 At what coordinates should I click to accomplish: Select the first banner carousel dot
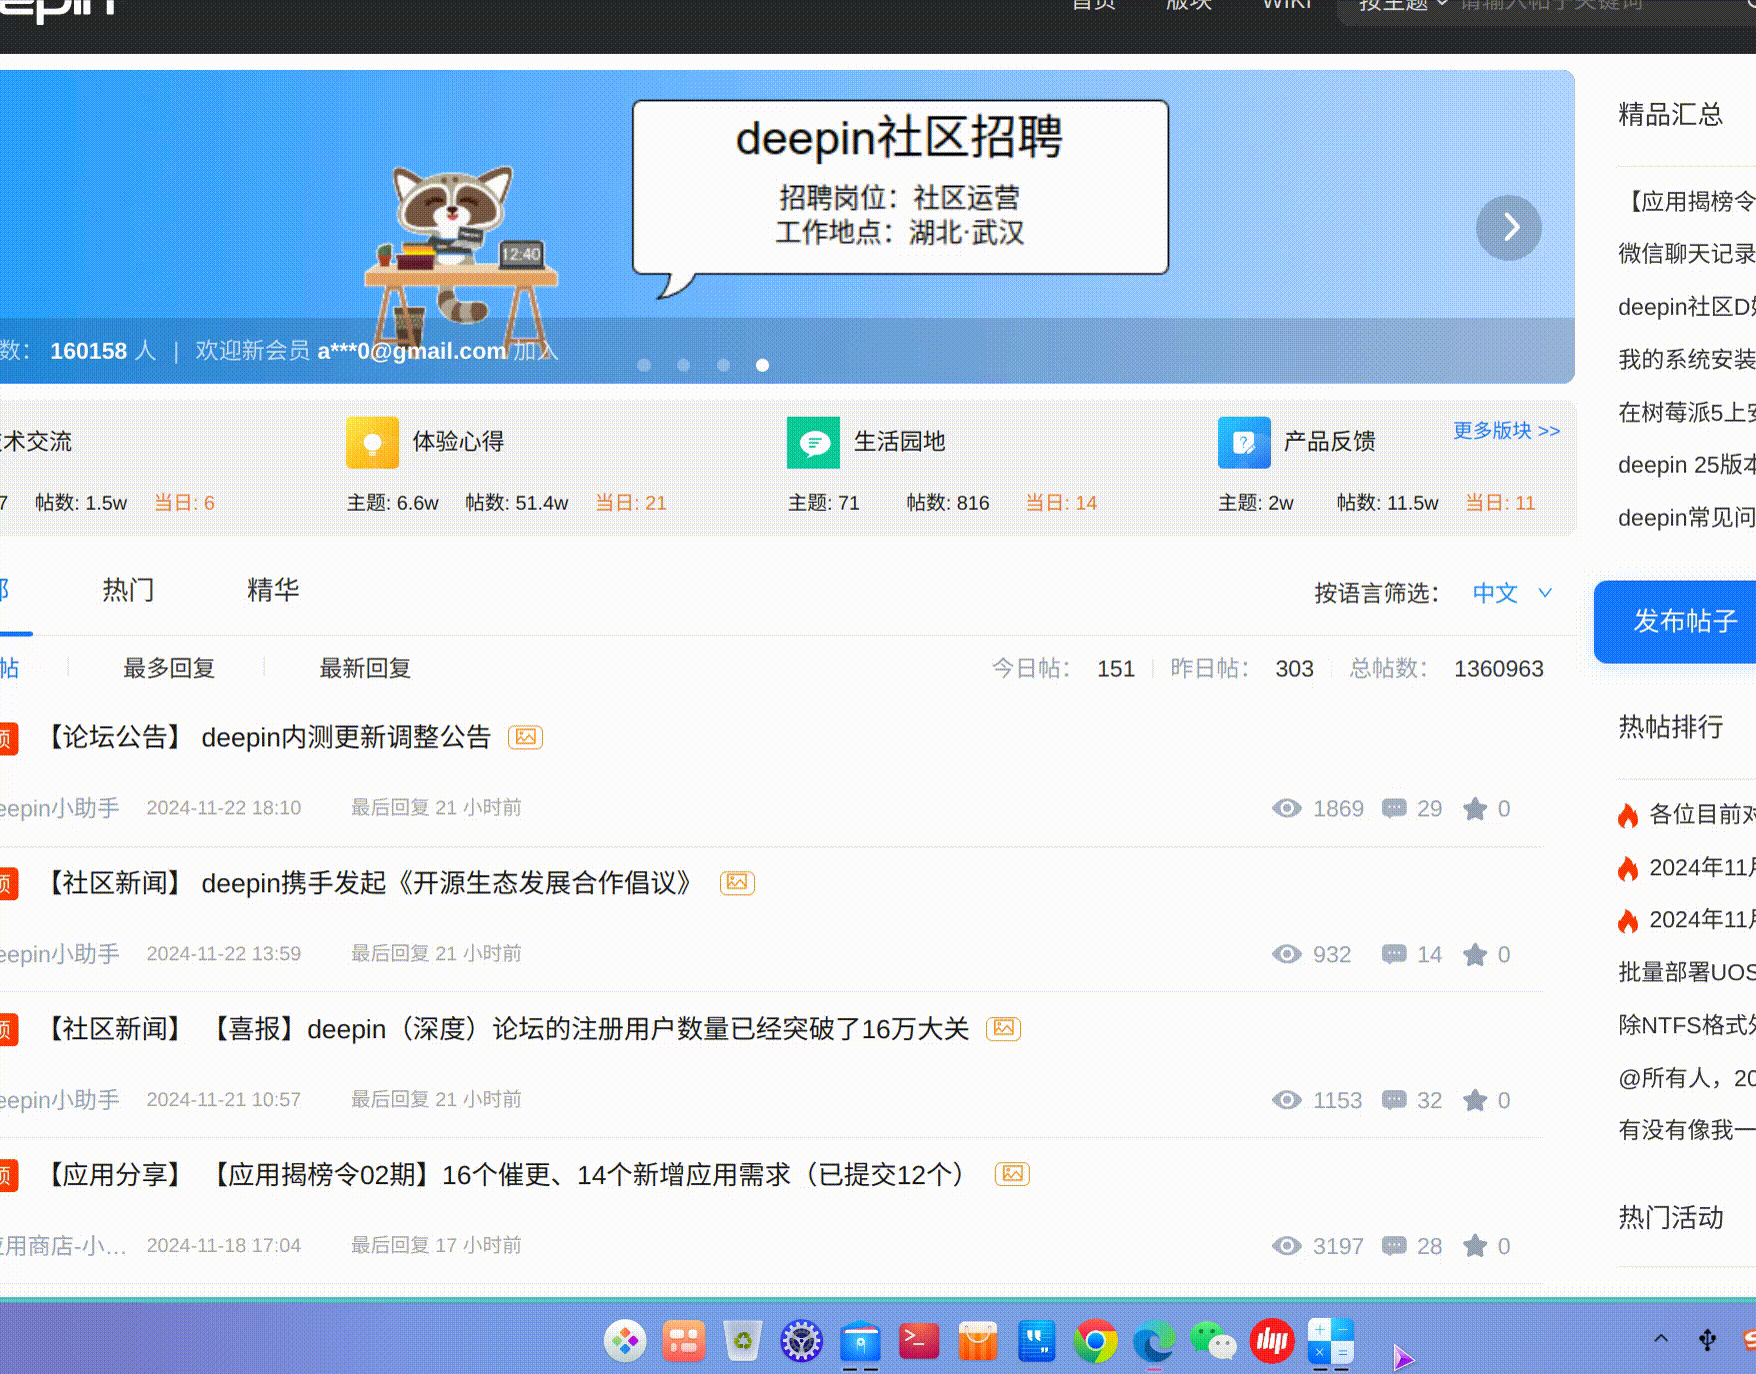tap(644, 365)
